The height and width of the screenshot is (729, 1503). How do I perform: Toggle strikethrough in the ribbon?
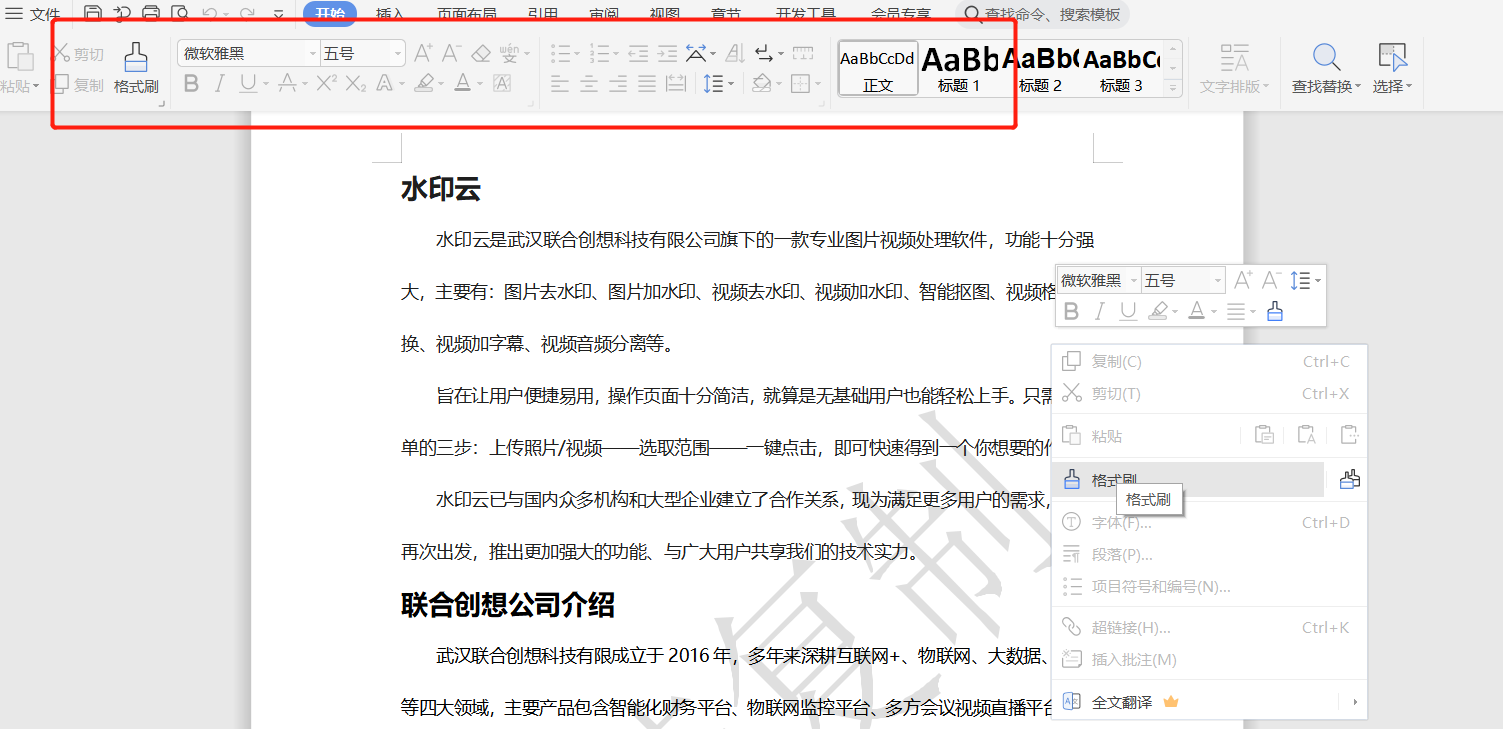point(287,84)
